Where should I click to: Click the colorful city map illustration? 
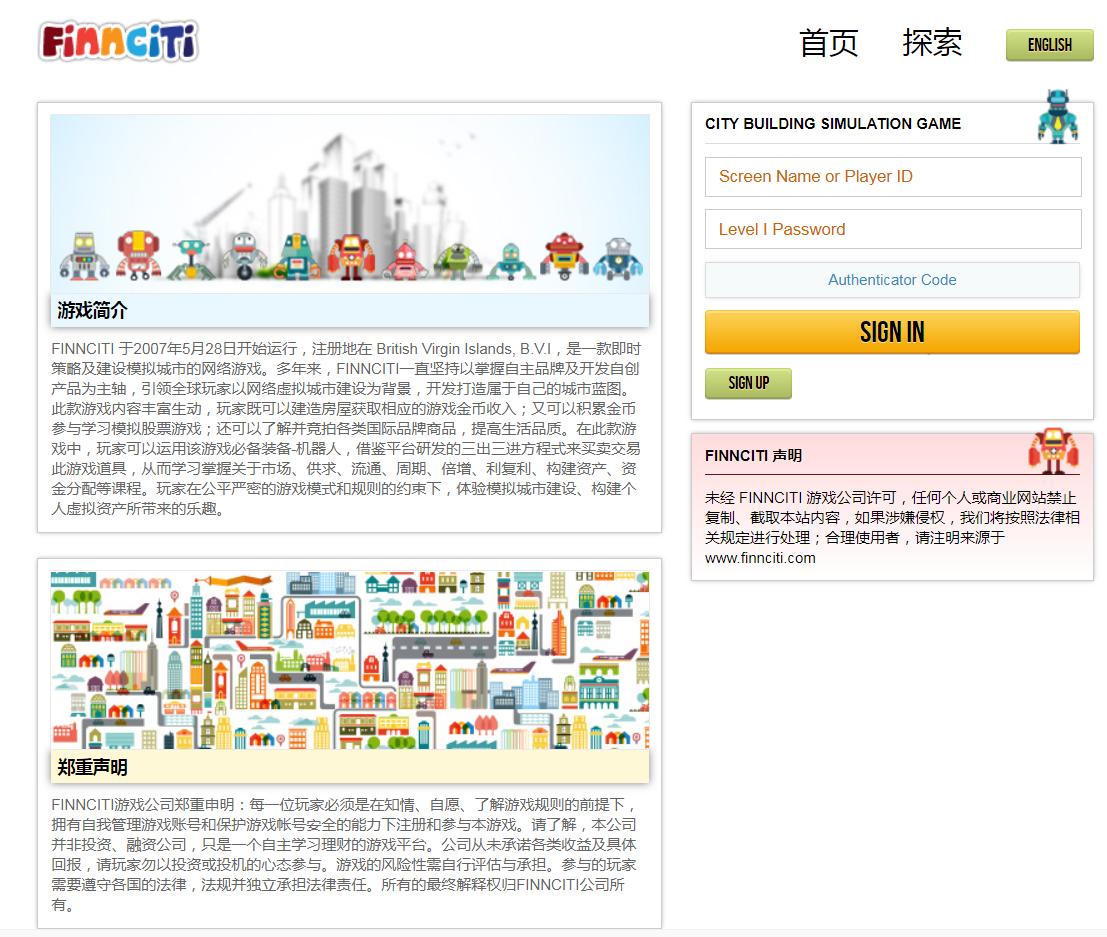pos(349,660)
